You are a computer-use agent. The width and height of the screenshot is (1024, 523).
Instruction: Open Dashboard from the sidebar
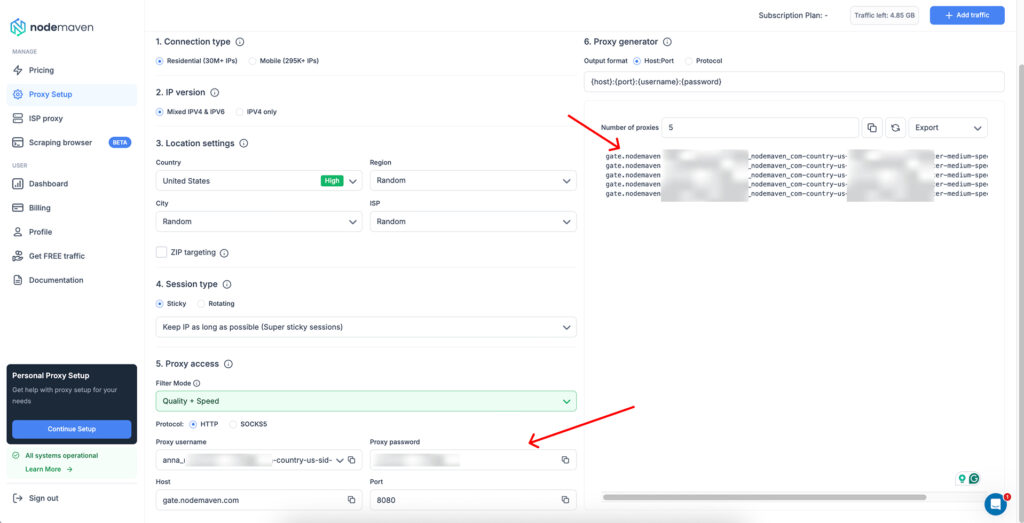48,184
